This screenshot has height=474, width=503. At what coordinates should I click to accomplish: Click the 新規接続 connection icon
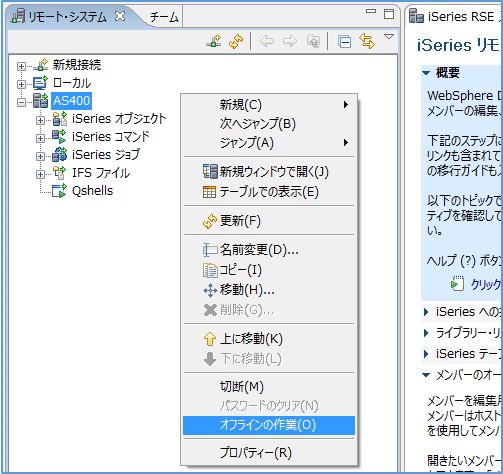click(x=41, y=65)
